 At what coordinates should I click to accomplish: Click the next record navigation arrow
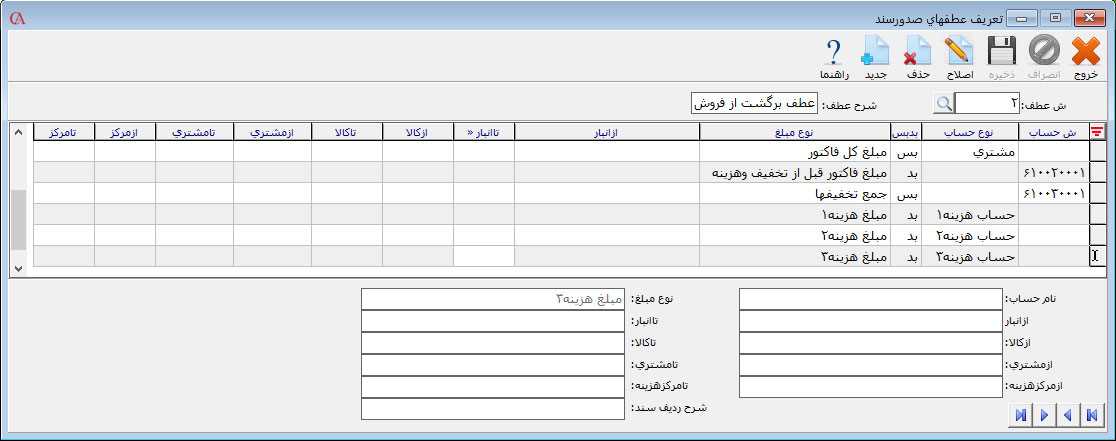pos(1044,415)
